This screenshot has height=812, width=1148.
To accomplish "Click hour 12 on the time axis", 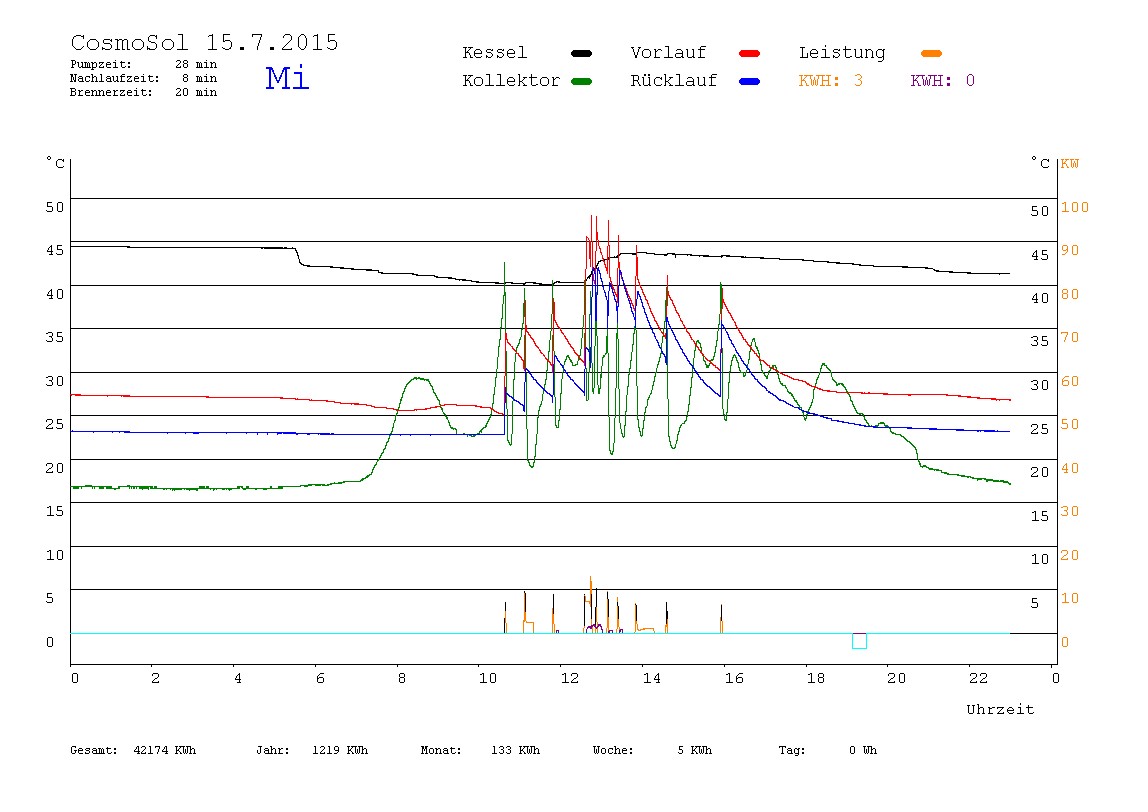I will (x=570, y=678).
